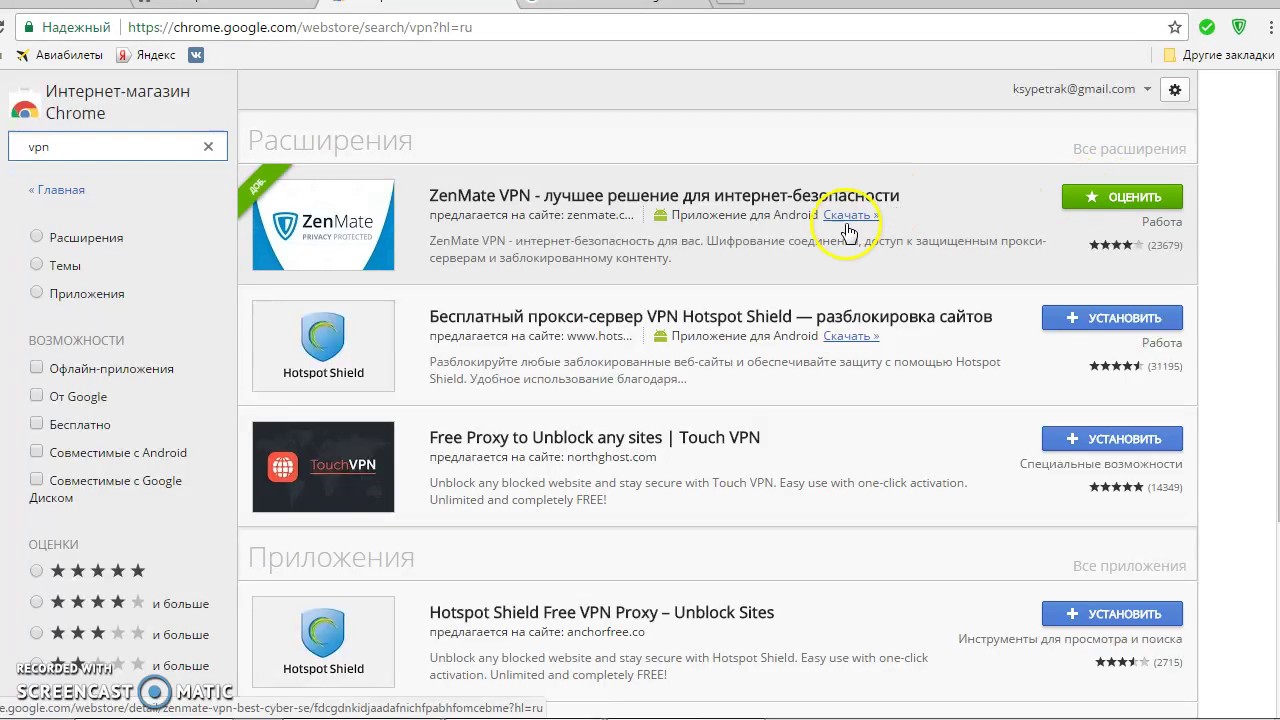Viewport: 1280px width, 720px height.
Task: Click anchorfree.co offered-by text
Action: coord(606,632)
